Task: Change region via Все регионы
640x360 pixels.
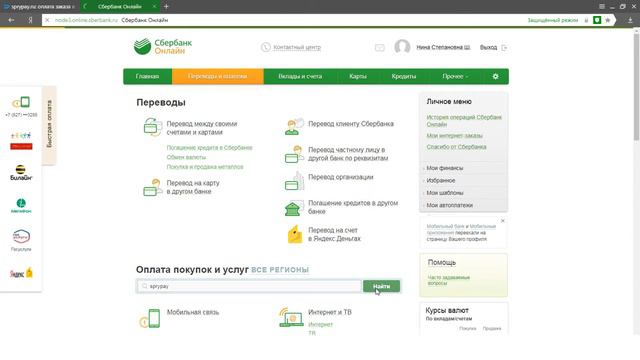Action: click(280, 270)
